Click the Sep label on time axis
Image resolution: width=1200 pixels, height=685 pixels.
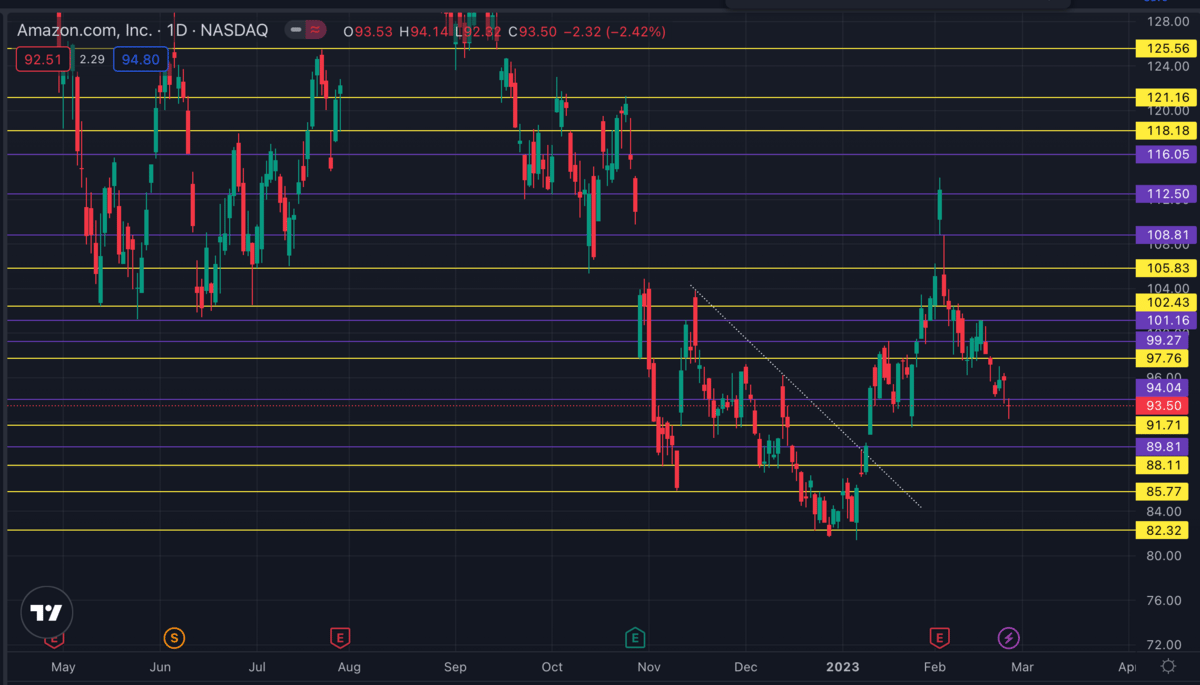click(456, 666)
